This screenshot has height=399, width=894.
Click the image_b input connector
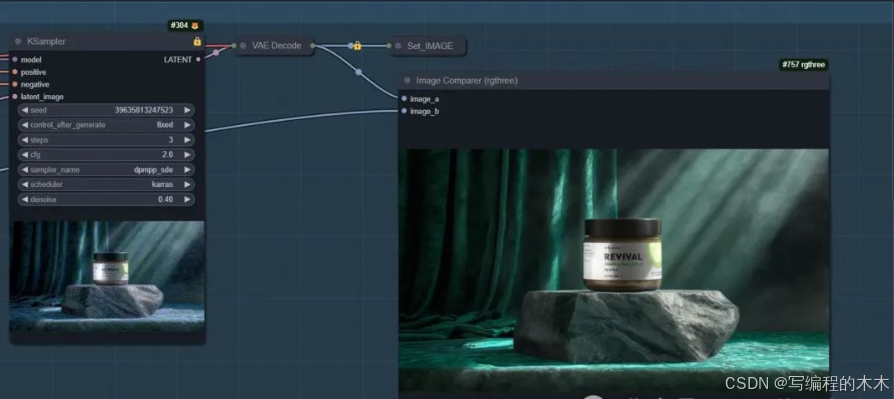[404, 111]
